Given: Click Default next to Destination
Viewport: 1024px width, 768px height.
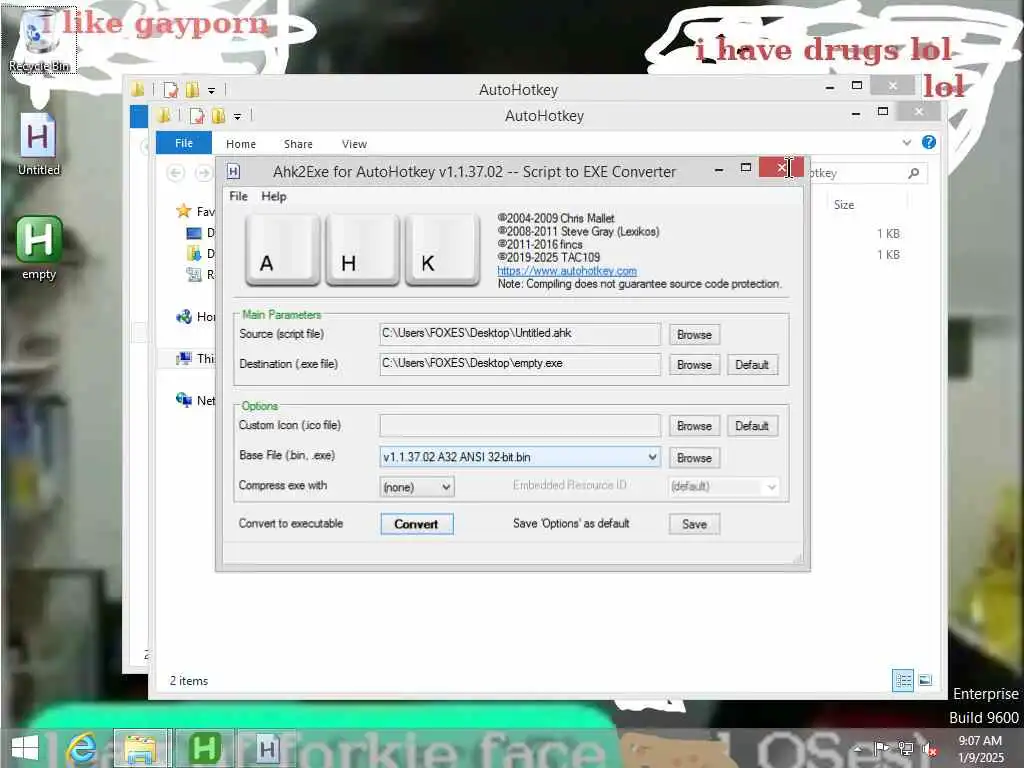Looking at the screenshot, I should pos(752,364).
